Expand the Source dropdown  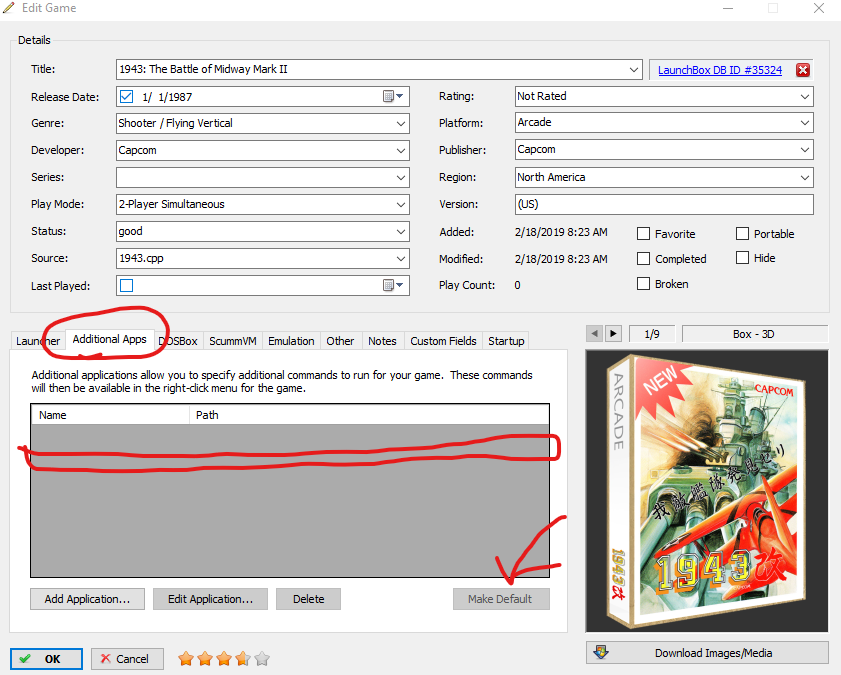[401, 258]
